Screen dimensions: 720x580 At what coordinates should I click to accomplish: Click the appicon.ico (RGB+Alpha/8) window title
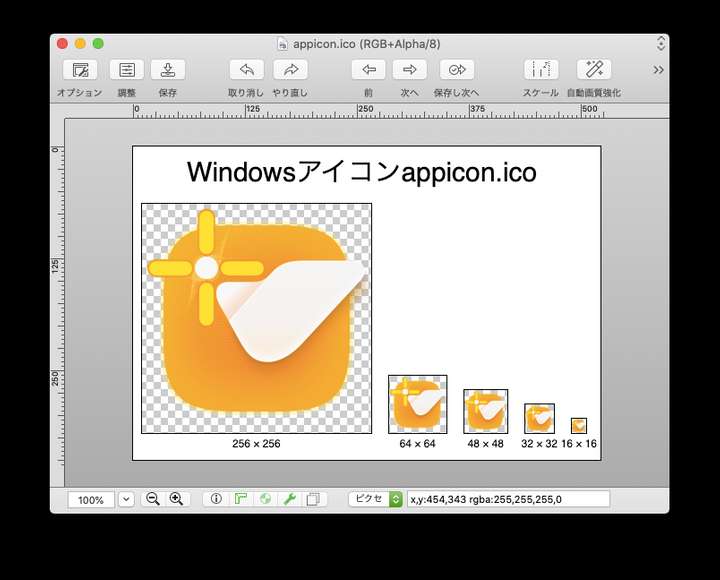click(x=366, y=44)
